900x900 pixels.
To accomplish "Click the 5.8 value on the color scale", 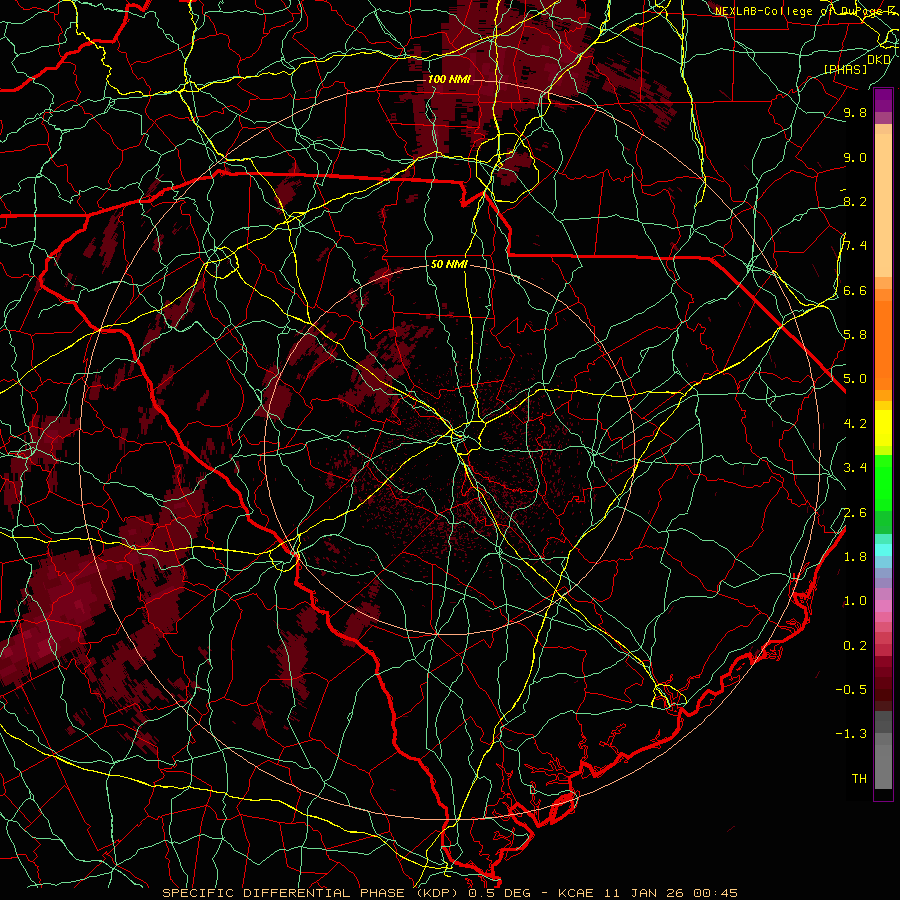I will point(855,335).
